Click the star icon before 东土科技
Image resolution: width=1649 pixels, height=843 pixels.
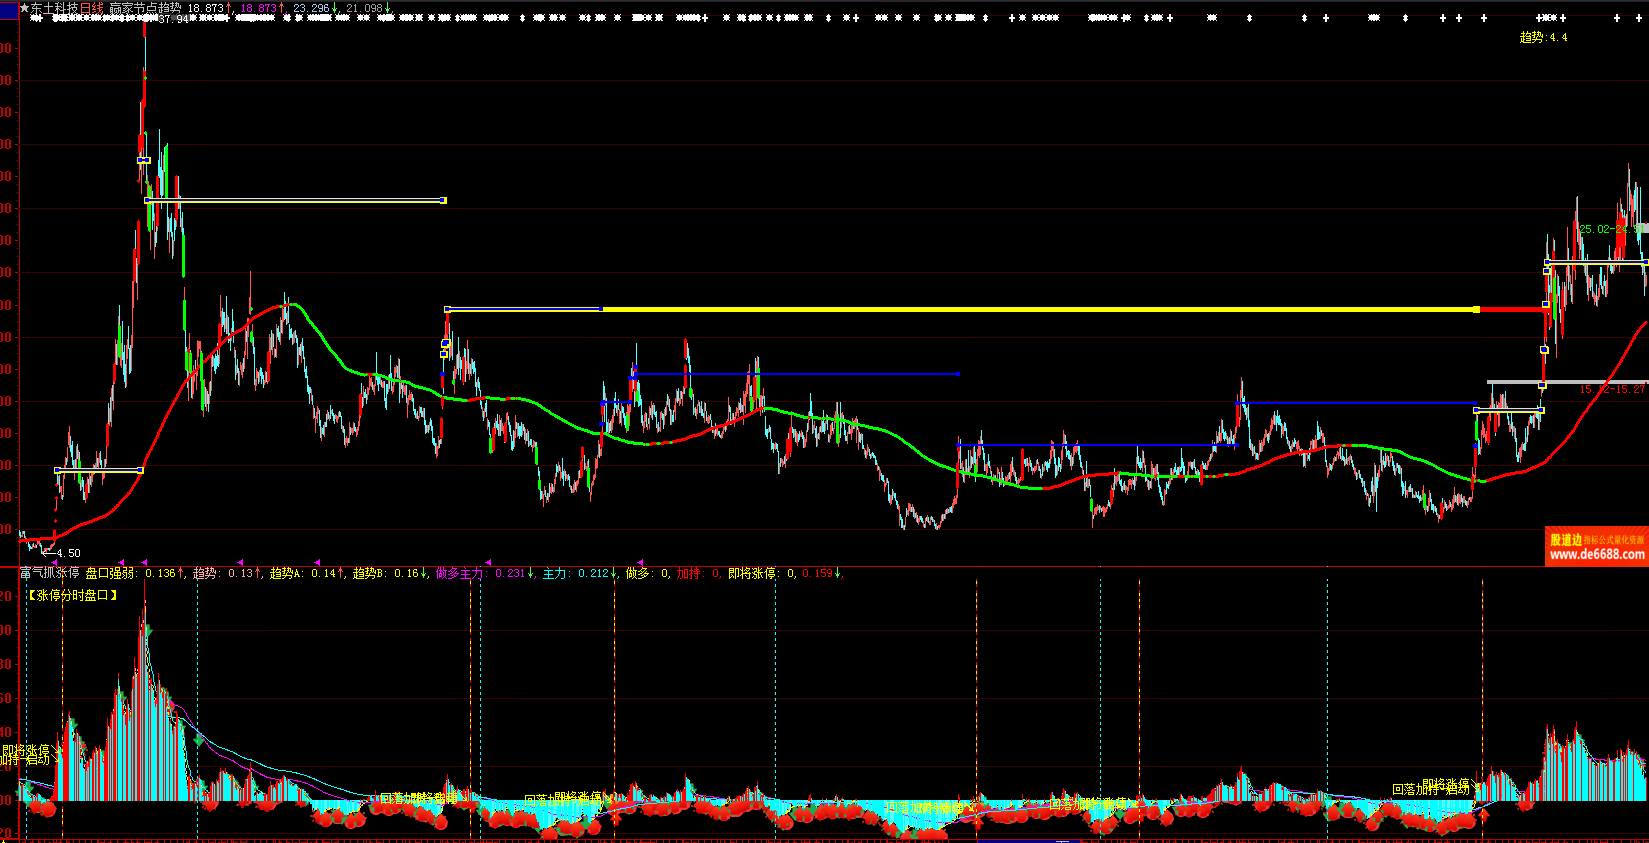pyautogui.click(x=24, y=8)
